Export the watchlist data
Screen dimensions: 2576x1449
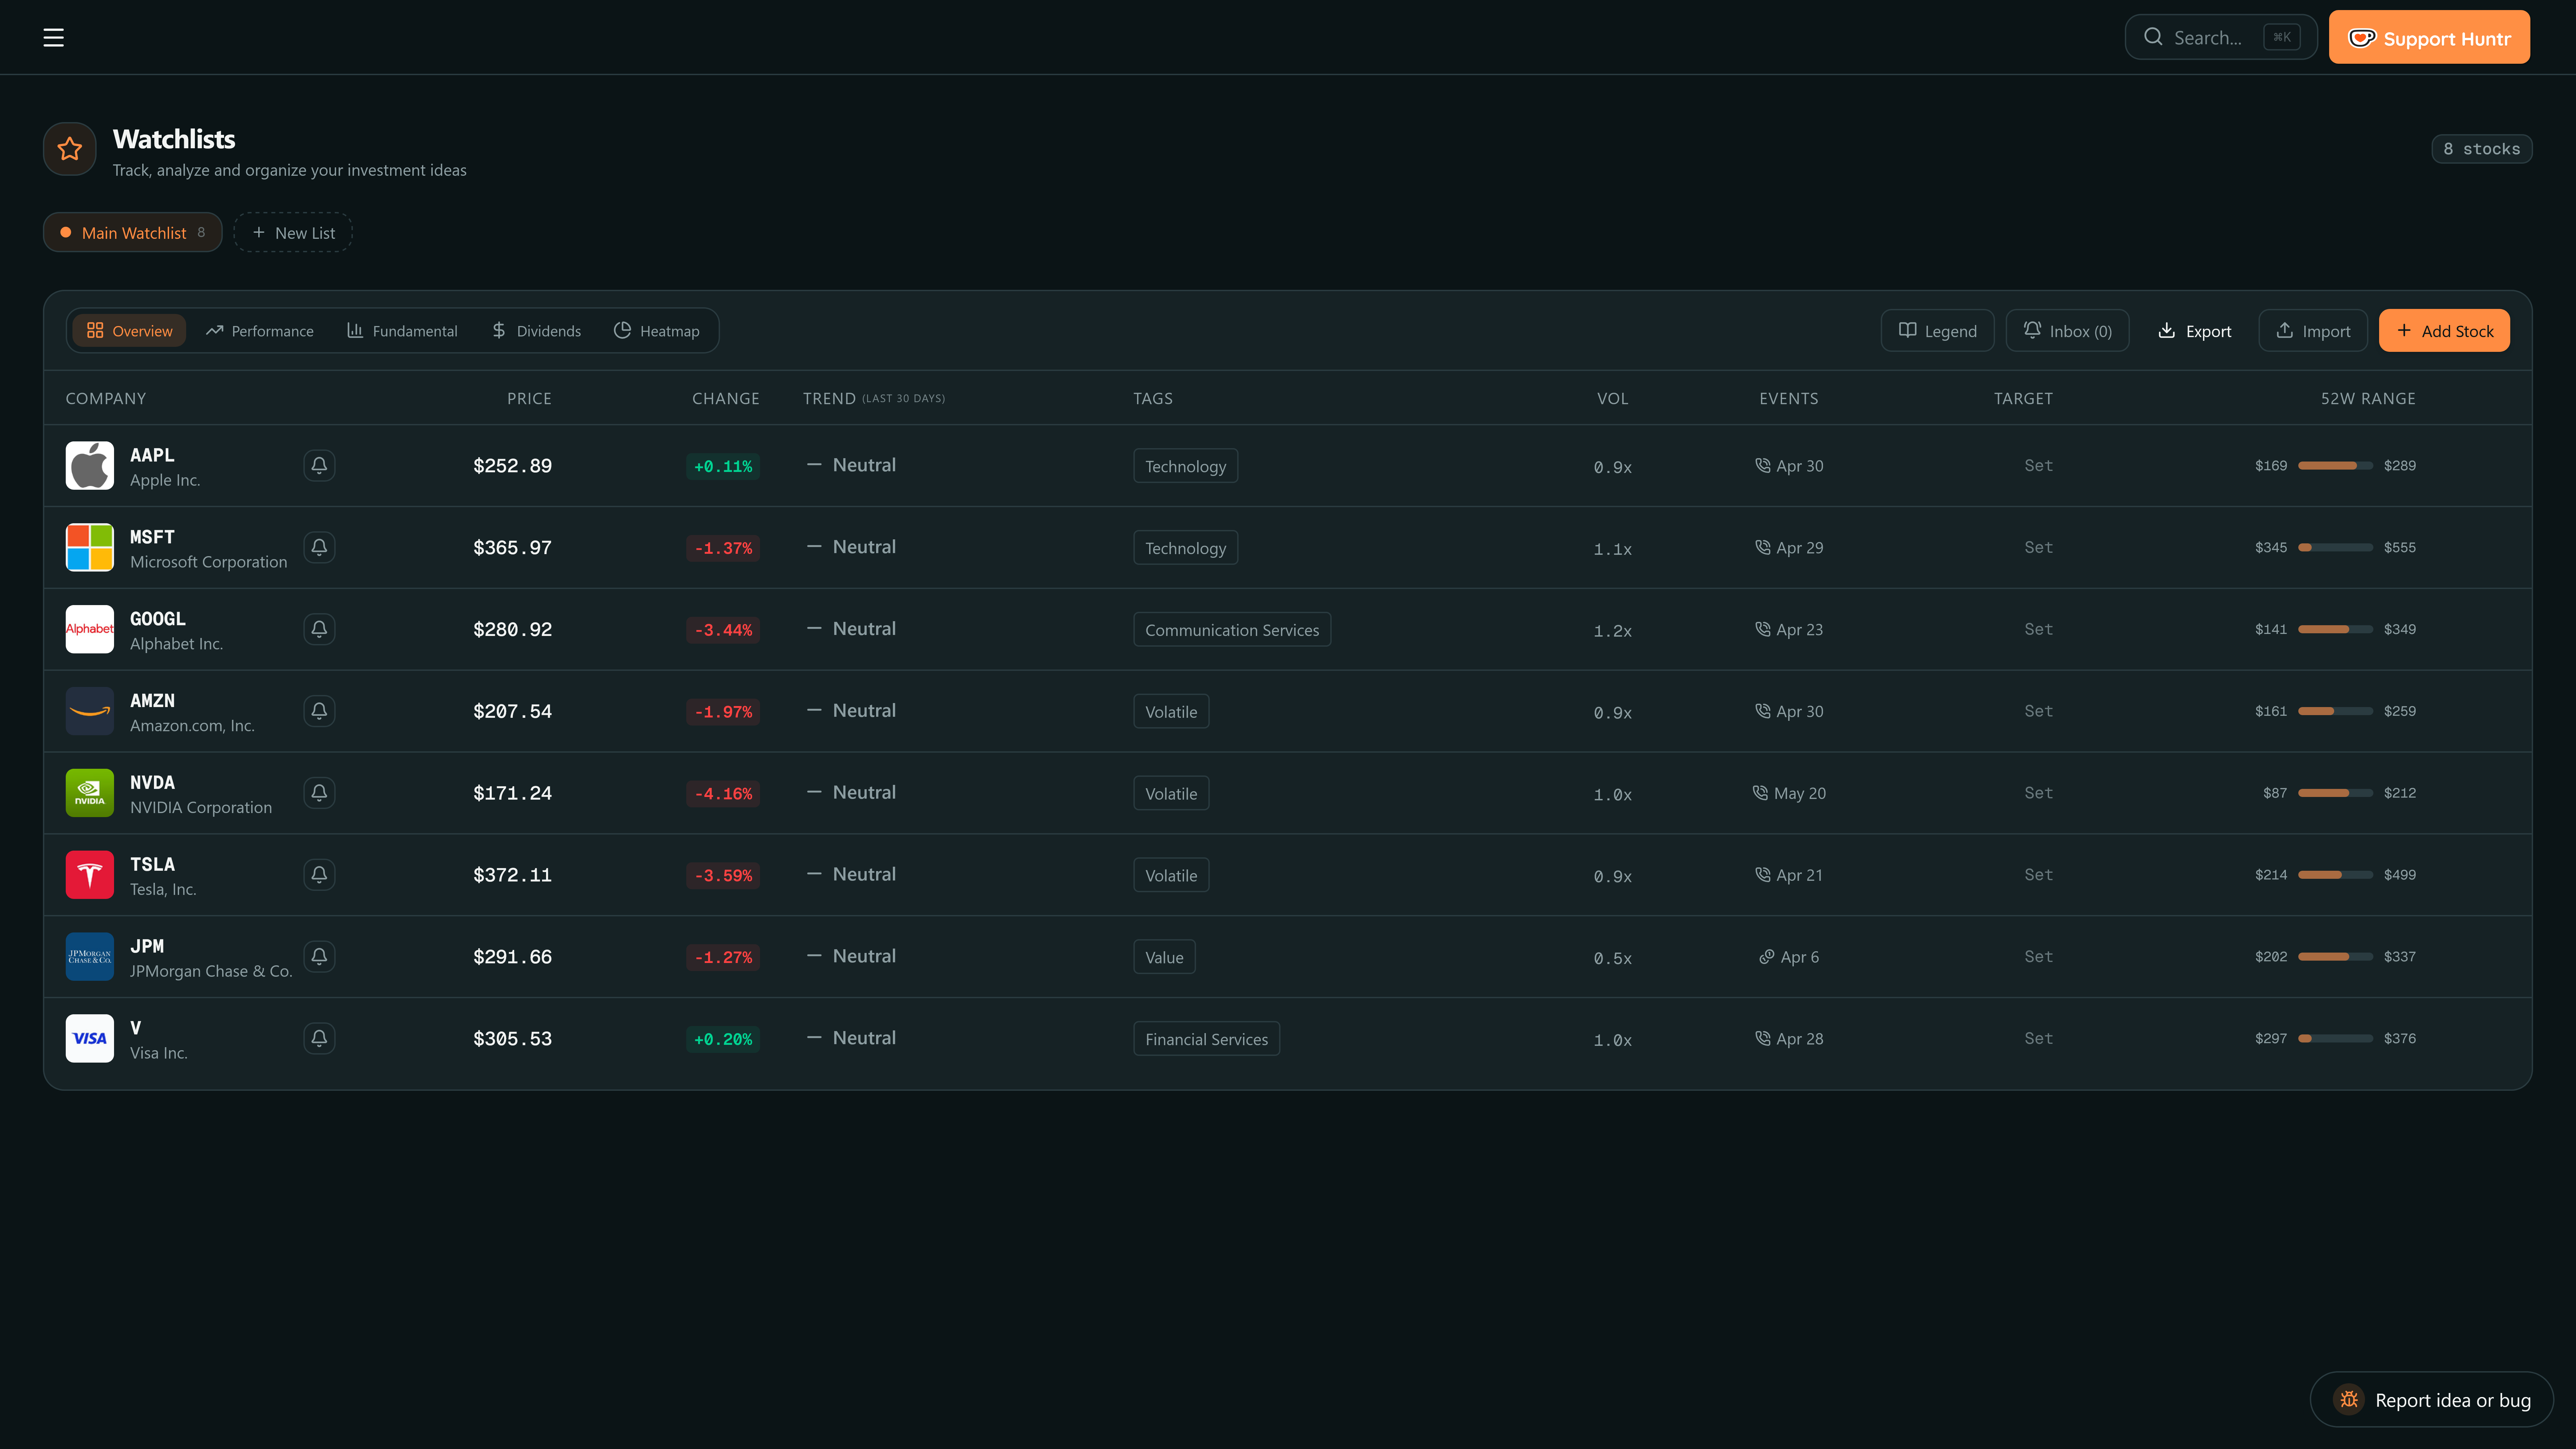point(2194,331)
